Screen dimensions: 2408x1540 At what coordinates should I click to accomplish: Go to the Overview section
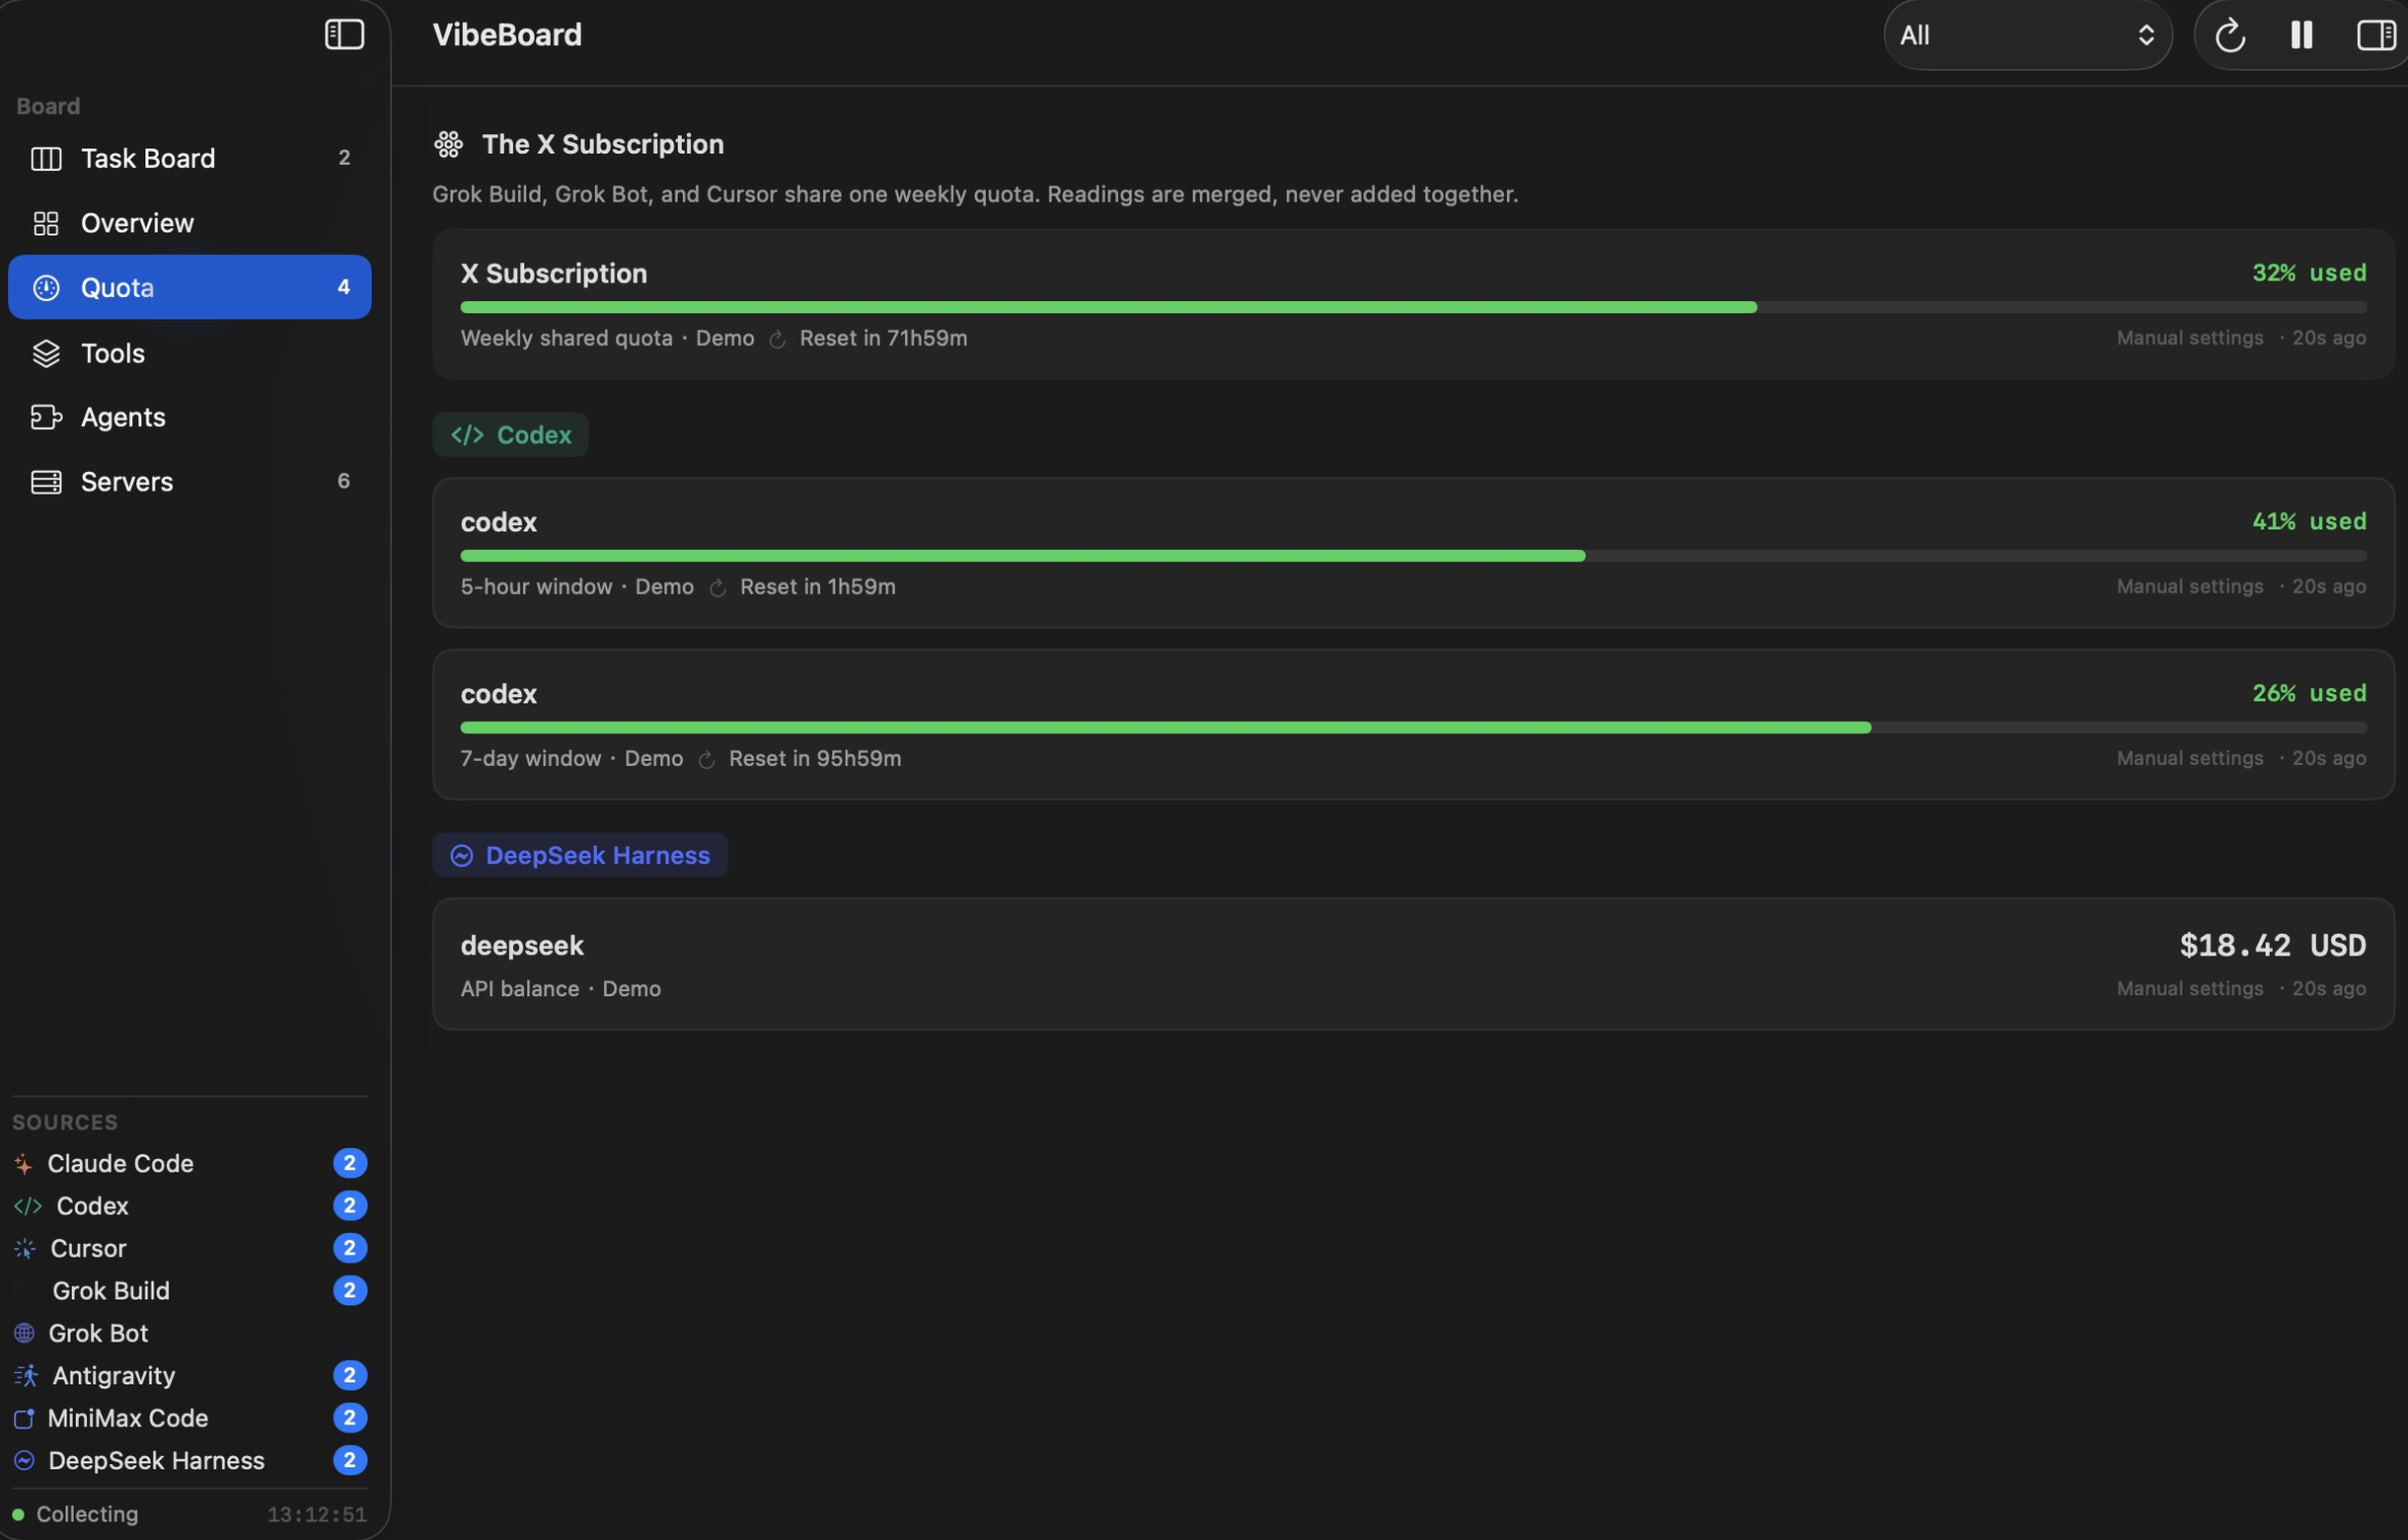190,223
